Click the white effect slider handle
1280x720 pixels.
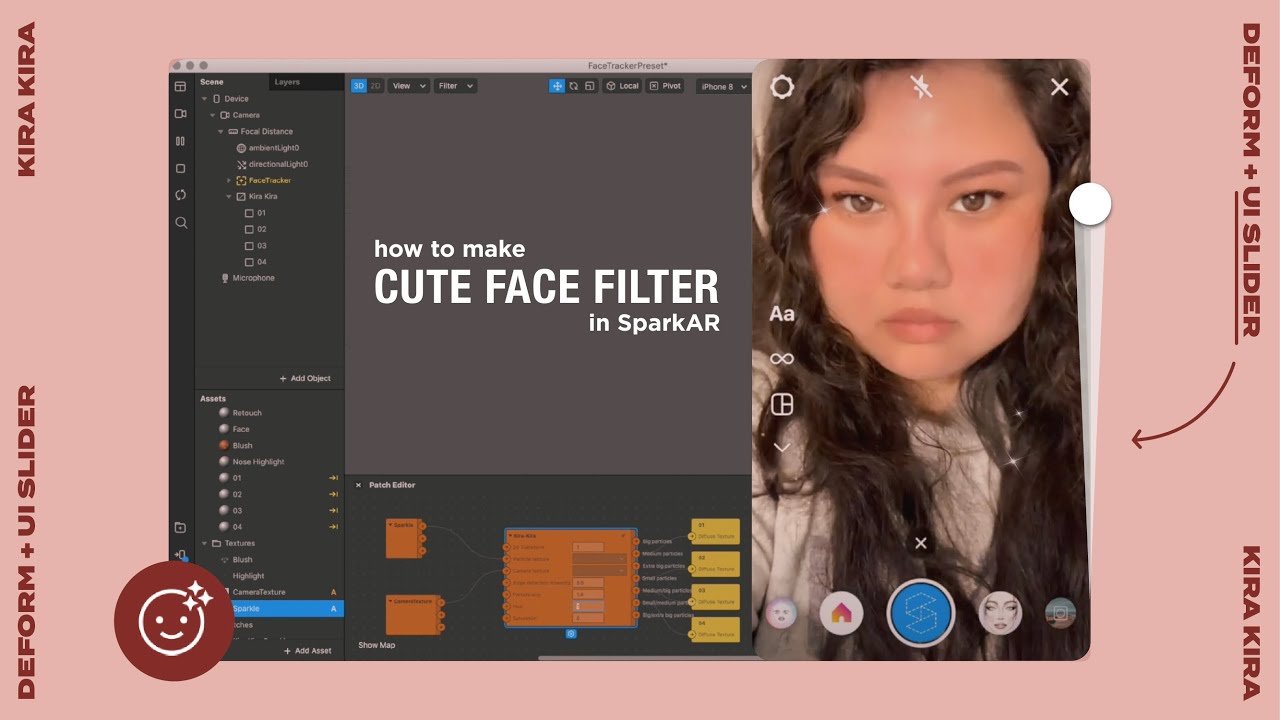1090,204
